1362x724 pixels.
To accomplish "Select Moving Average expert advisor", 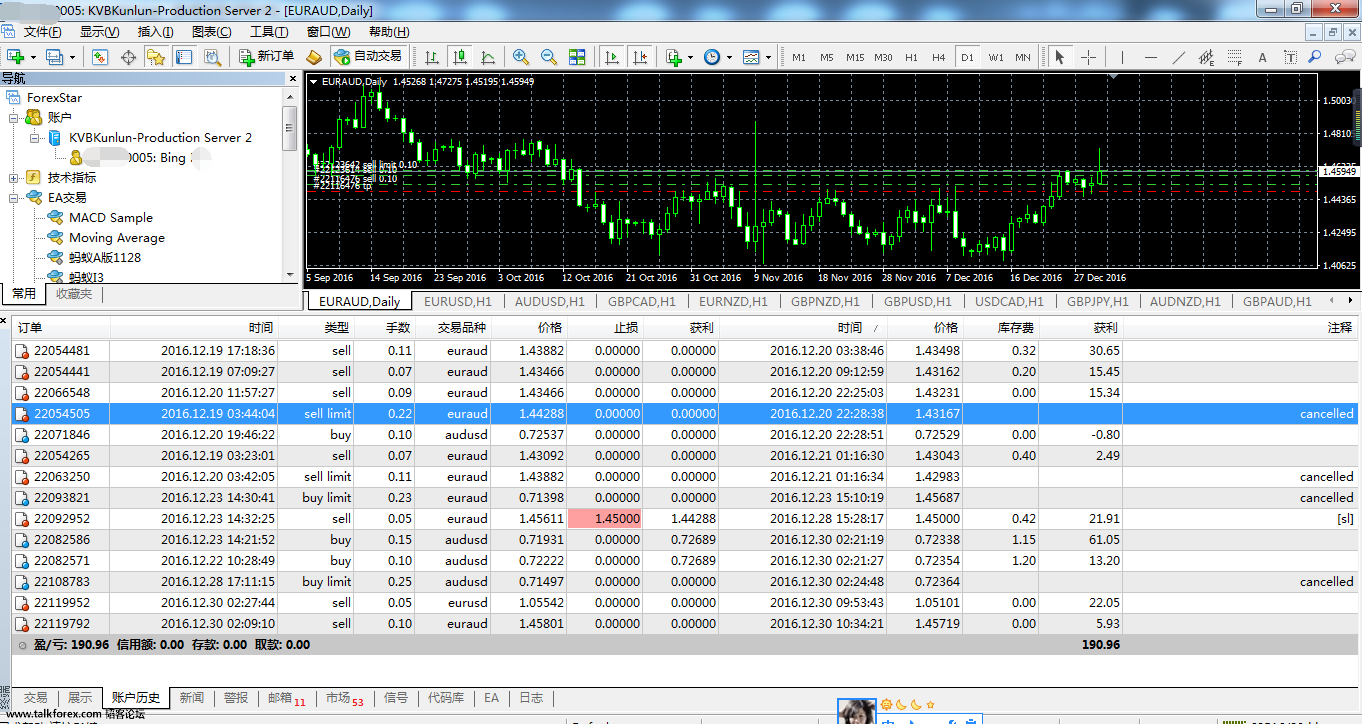I will click(x=117, y=238).
